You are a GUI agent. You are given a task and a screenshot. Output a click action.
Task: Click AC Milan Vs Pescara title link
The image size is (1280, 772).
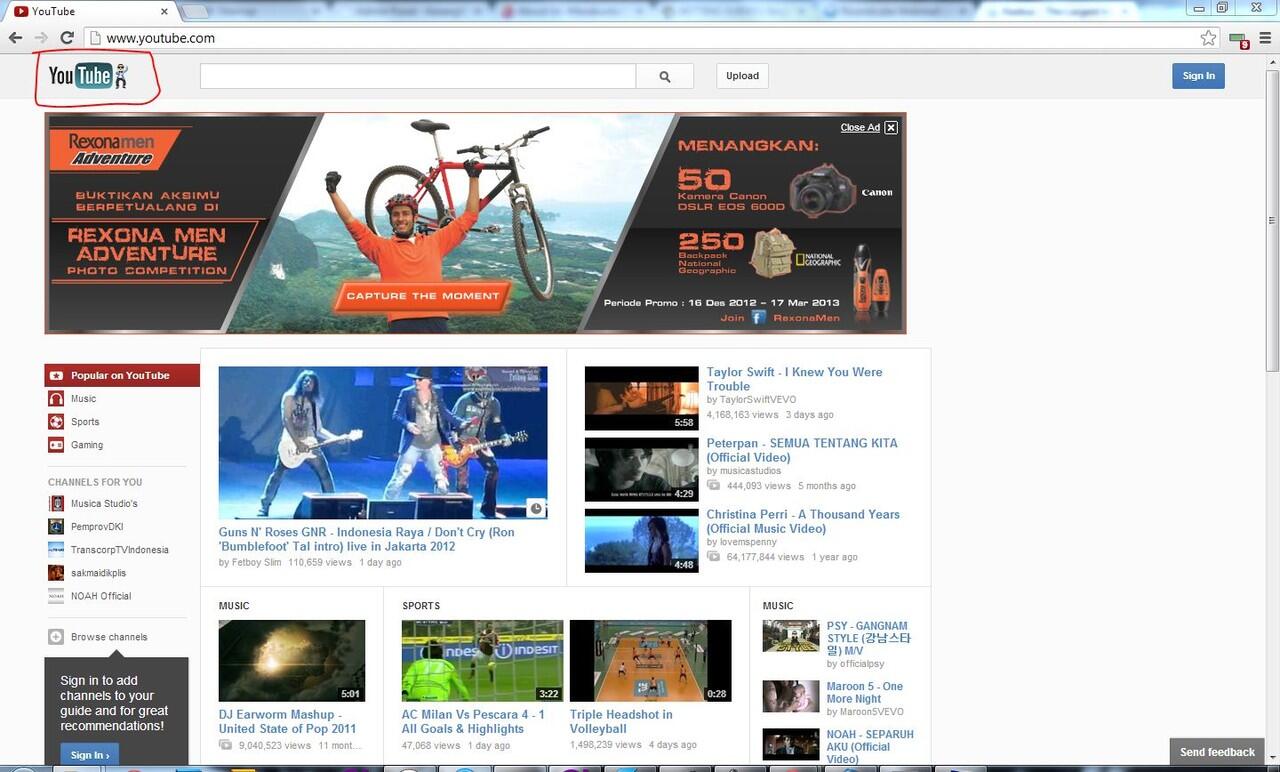click(x=473, y=721)
